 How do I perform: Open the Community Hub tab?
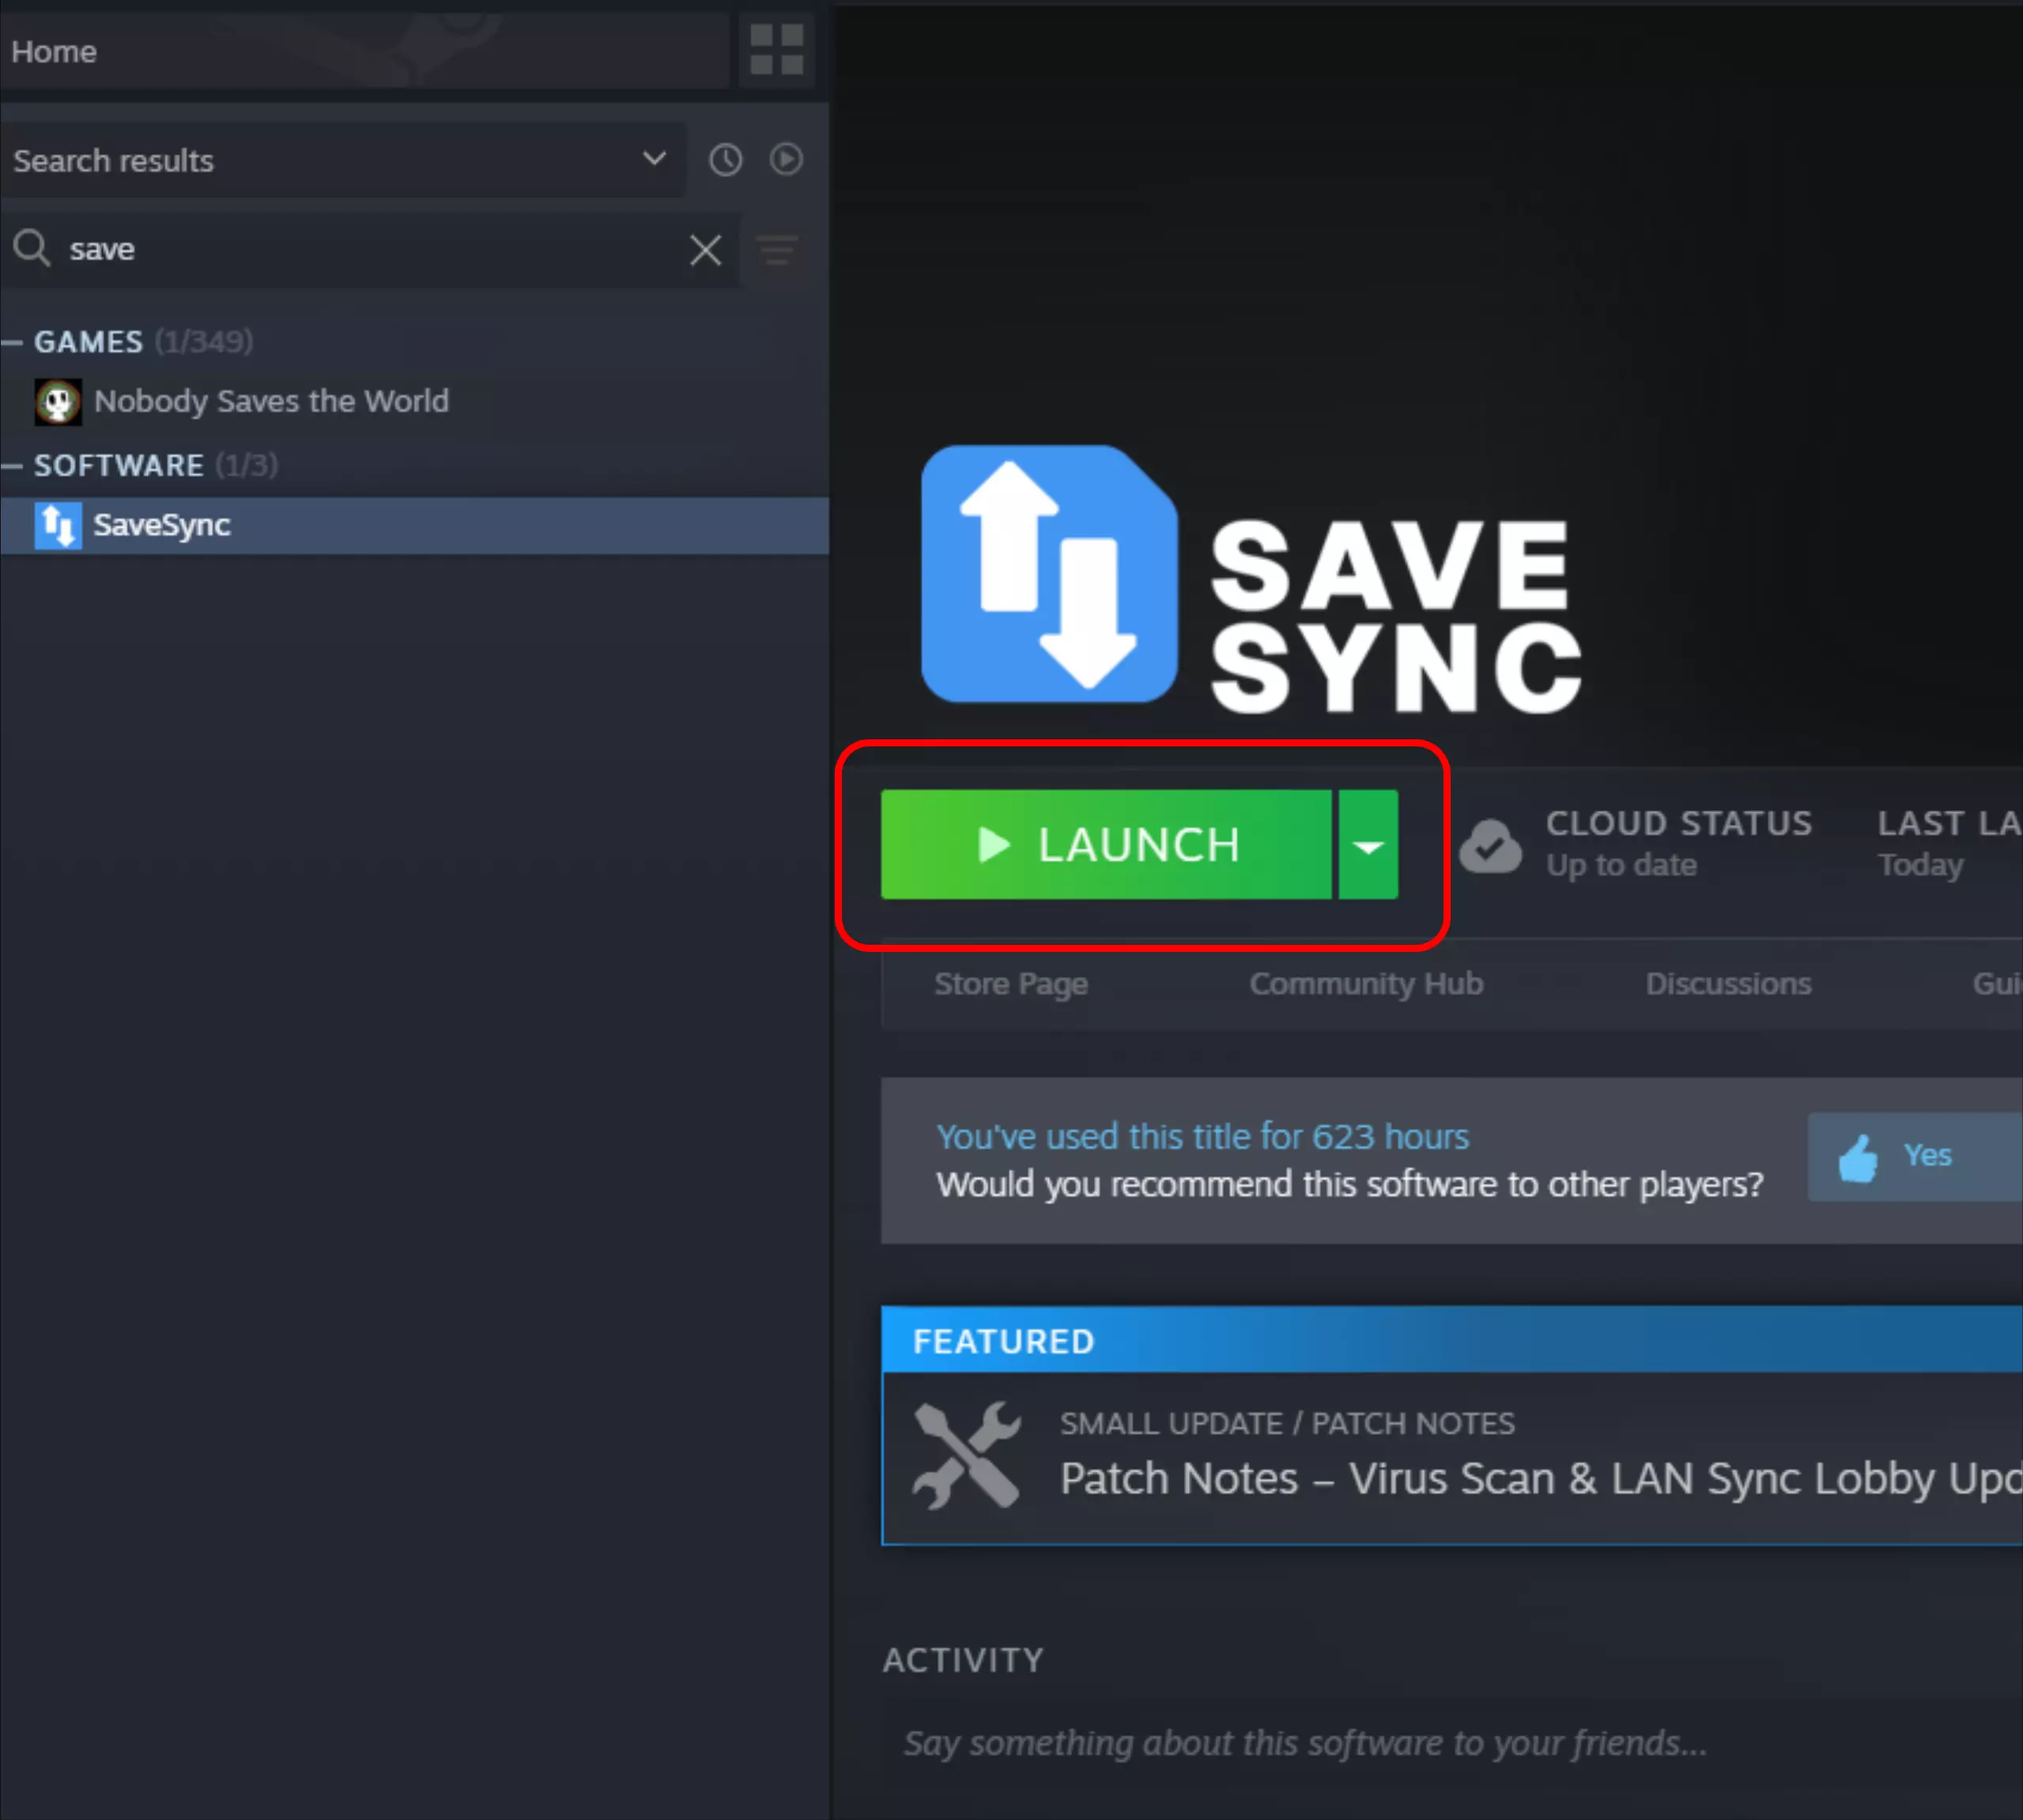coord(1365,984)
